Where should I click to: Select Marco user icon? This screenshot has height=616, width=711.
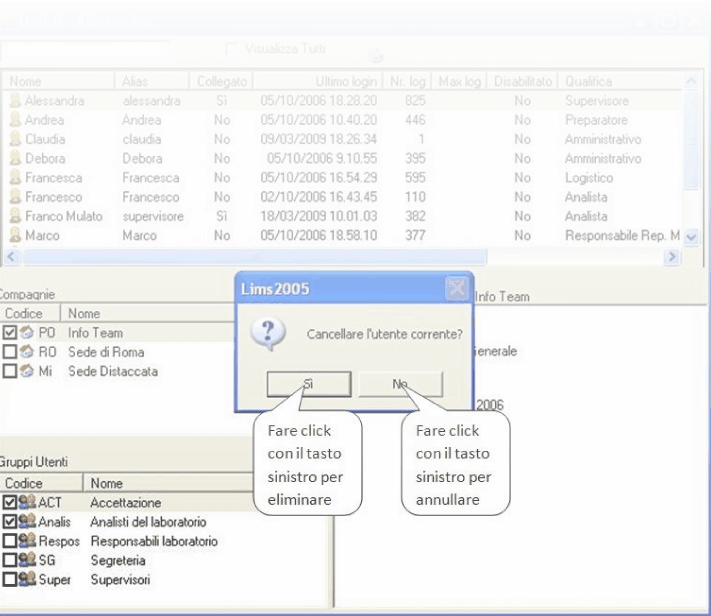pos(15,235)
